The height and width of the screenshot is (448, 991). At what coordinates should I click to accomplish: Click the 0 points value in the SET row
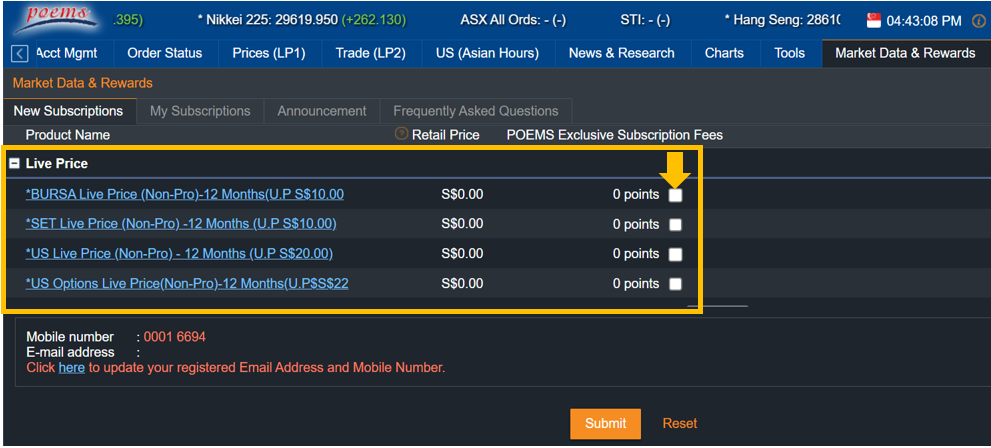pyautogui.click(x=636, y=224)
